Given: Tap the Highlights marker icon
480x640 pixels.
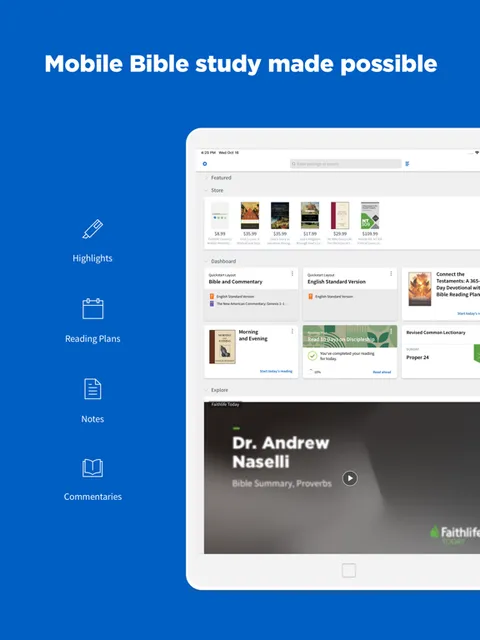Looking at the screenshot, I should click(x=93, y=229).
